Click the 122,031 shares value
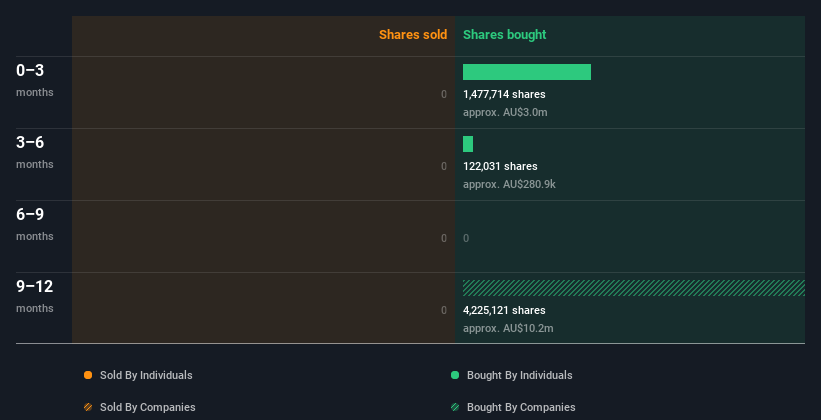The height and width of the screenshot is (420, 821). [x=500, y=166]
